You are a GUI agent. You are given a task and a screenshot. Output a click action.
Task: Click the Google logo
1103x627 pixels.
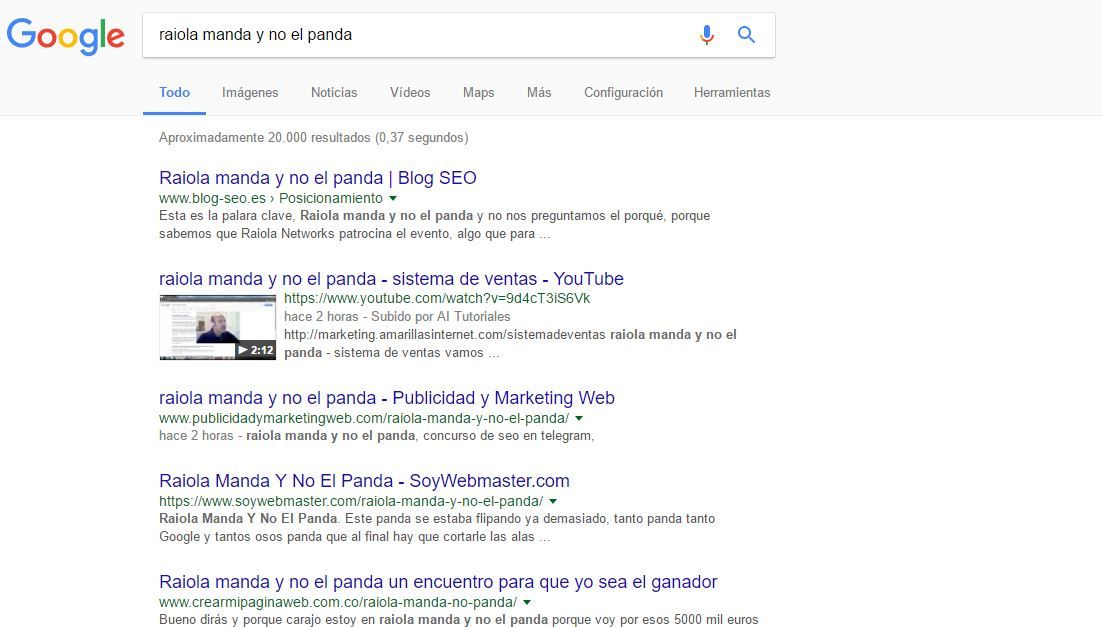point(66,36)
